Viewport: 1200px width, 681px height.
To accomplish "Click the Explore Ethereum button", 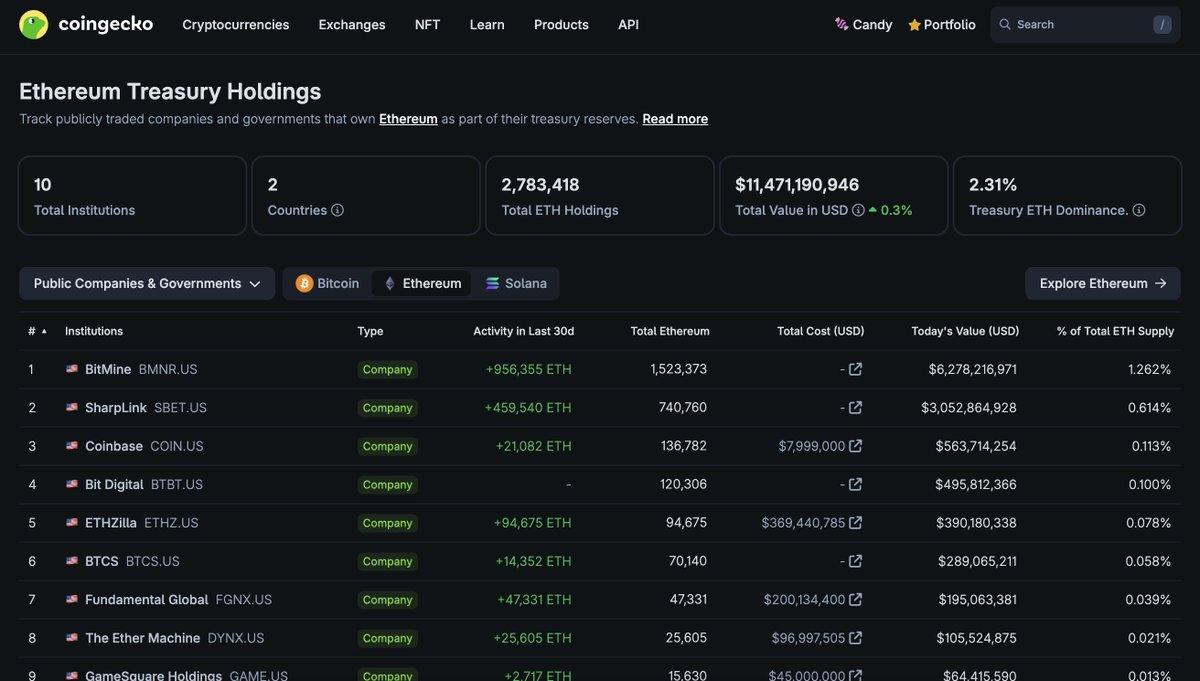I will click(x=1103, y=283).
